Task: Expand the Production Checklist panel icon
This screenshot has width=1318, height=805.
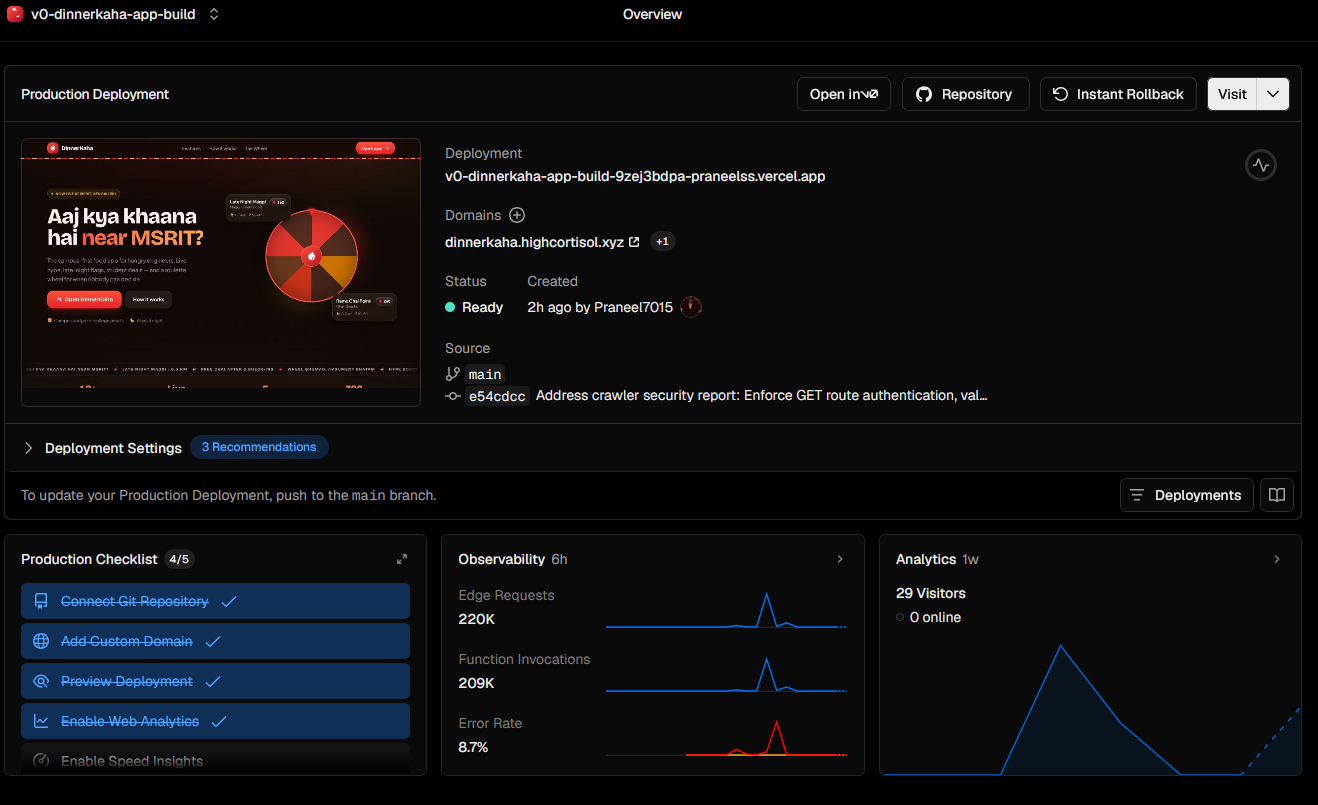Action: click(402, 559)
